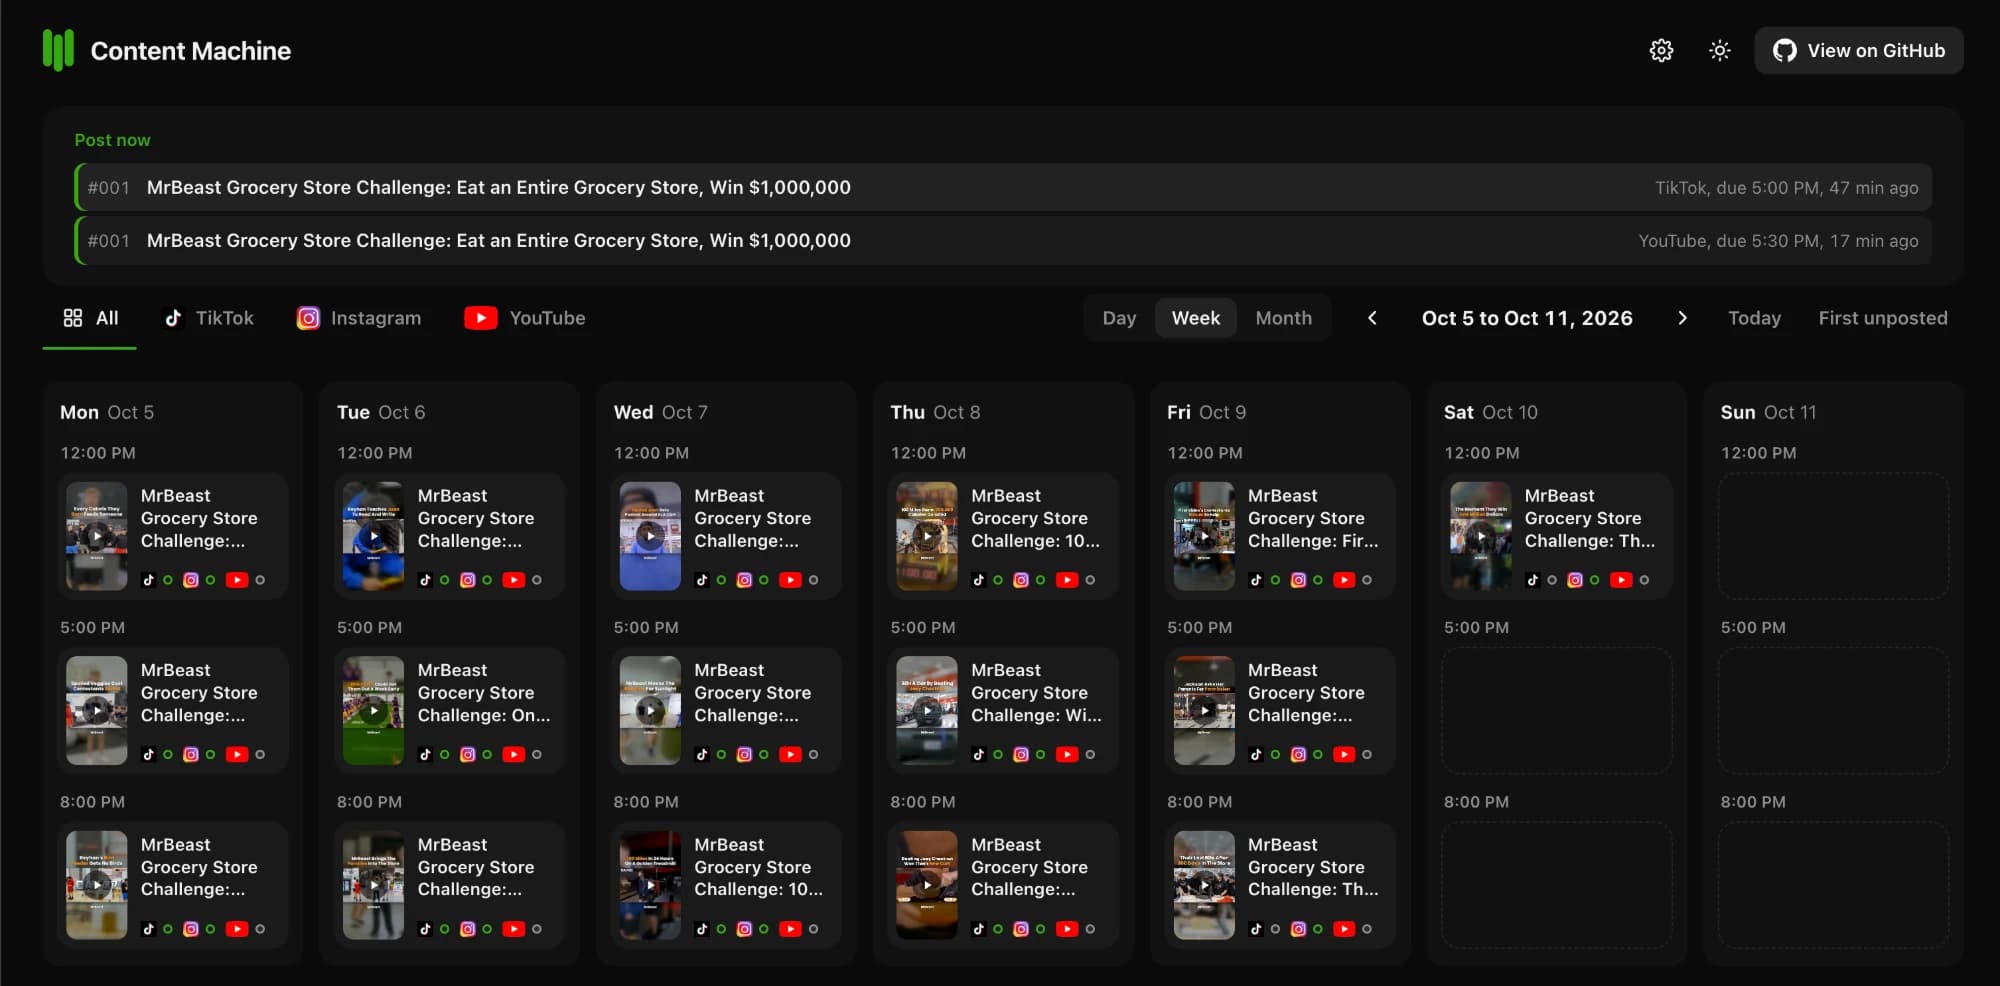Toggle TikTok status dot on Sat 12:00 PM card
Viewport: 2000px width, 986px height.
coord(1552,580)
